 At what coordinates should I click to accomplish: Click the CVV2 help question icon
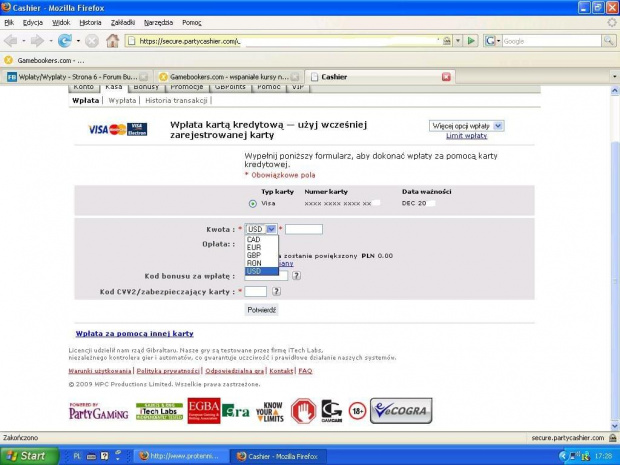point(276,291)
